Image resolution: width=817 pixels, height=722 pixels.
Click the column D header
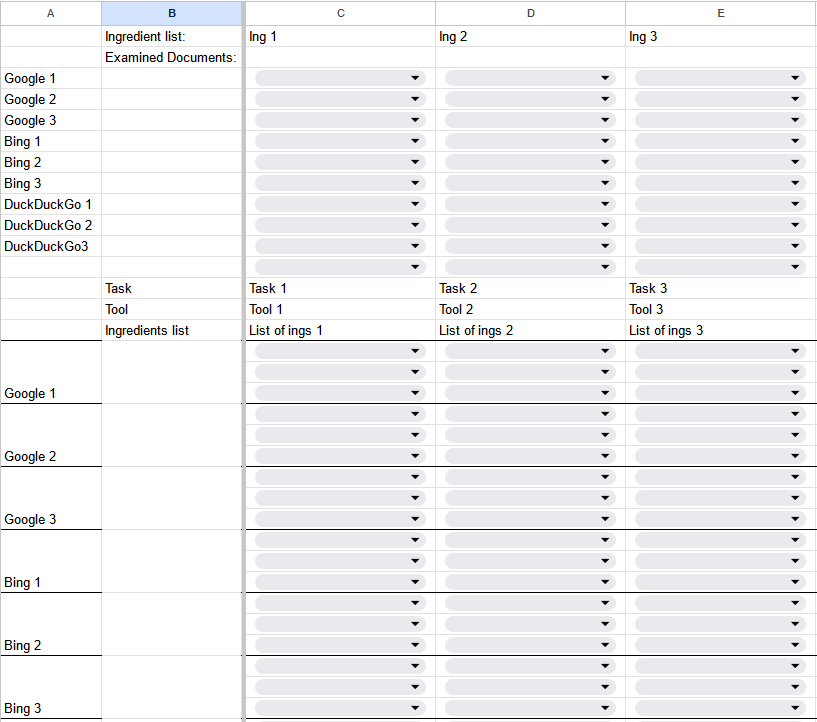(530, 13)
